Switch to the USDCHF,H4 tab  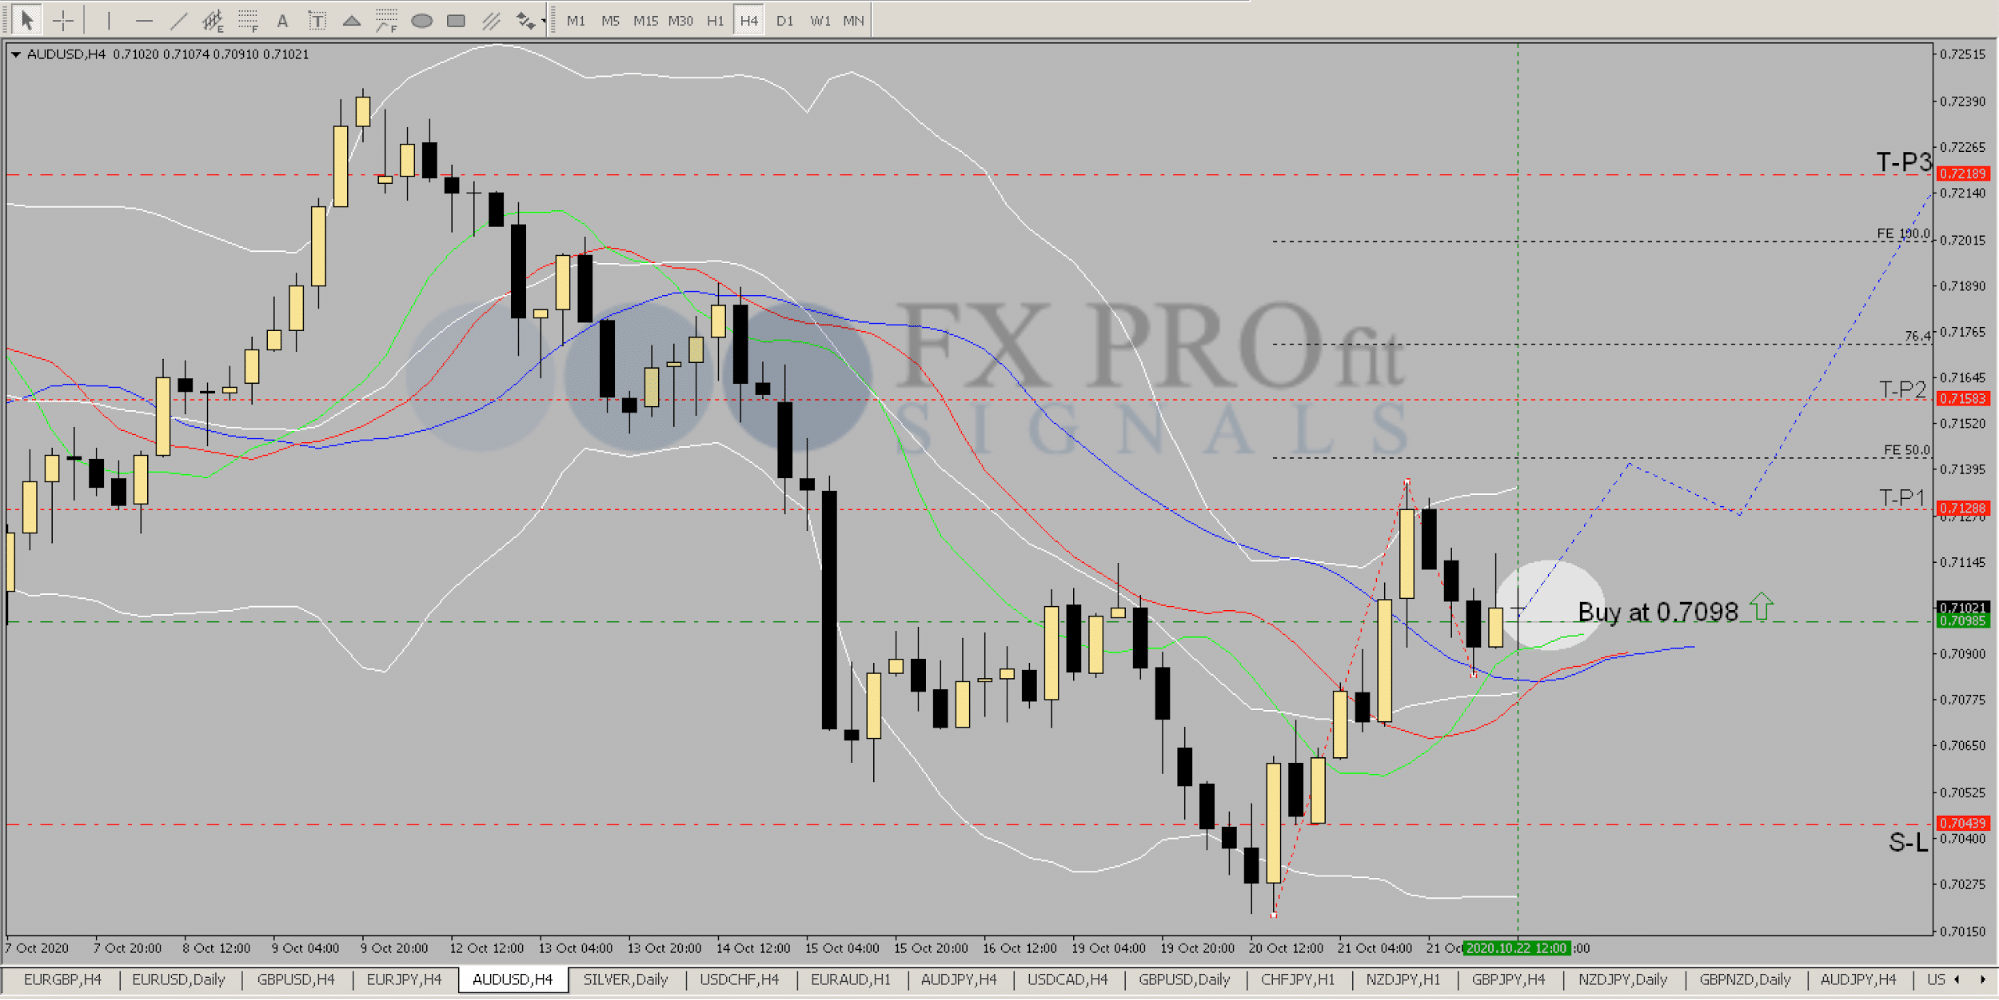[x=739, y=980]
